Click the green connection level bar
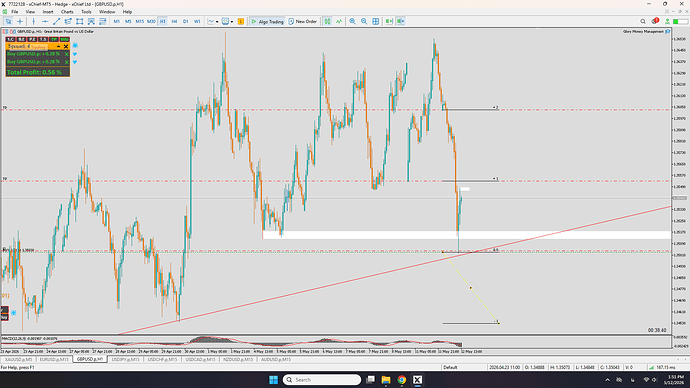The image size is (690, 388). tap(680, 21)
